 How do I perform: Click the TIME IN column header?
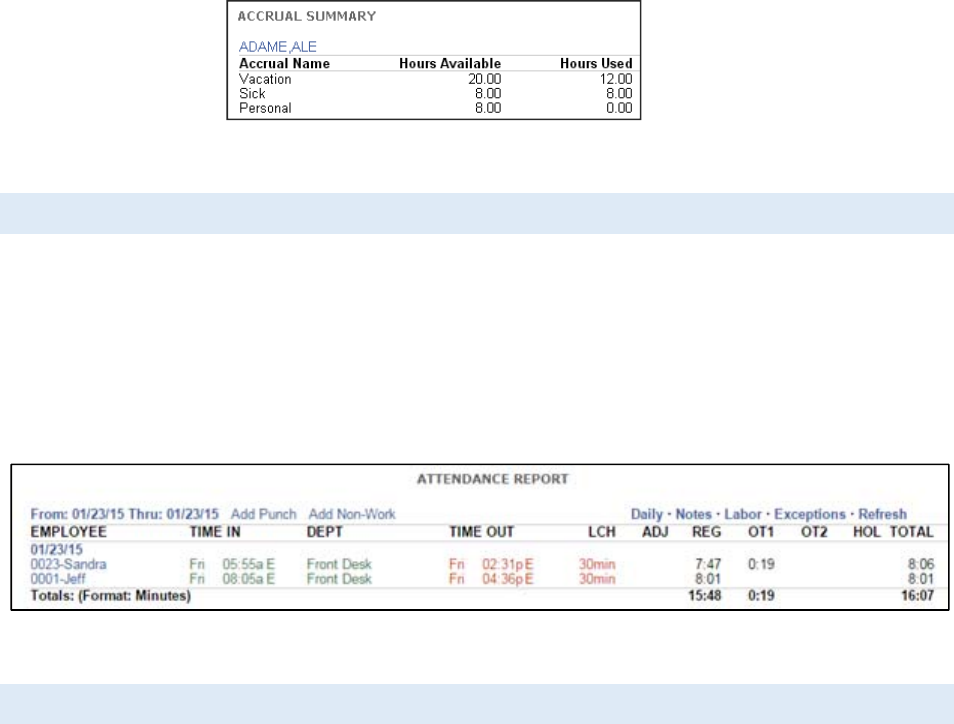pyautogui.click(x=215, y=532)
